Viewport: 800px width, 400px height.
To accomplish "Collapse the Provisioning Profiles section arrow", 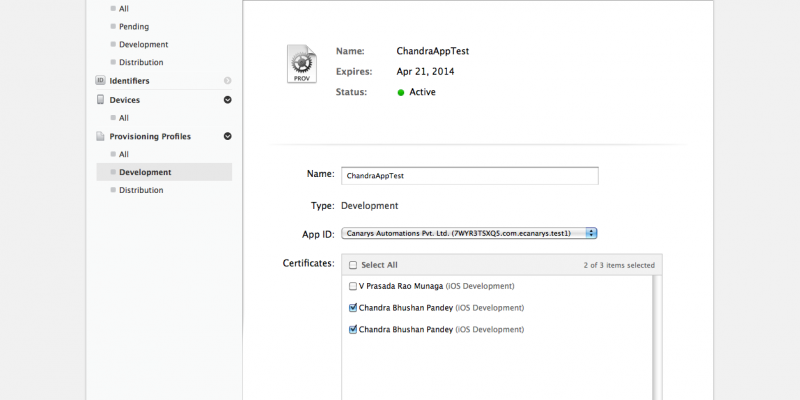I will coord(227,136).
